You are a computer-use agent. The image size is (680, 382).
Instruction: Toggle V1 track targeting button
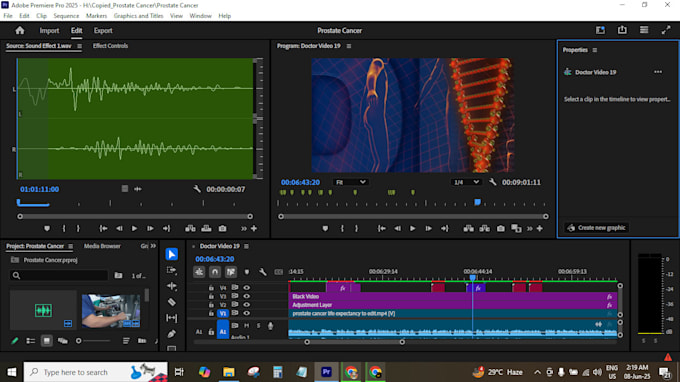(223, 313)
